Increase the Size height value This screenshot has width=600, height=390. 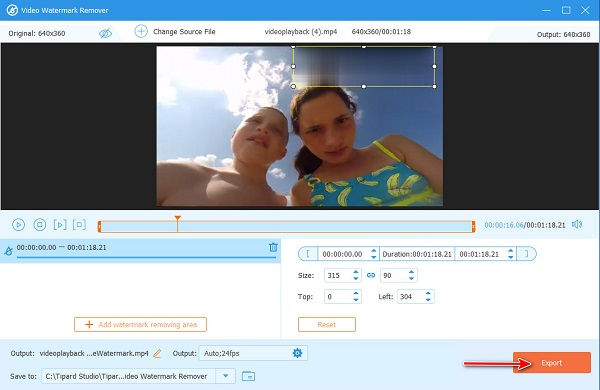click(411, 272)
